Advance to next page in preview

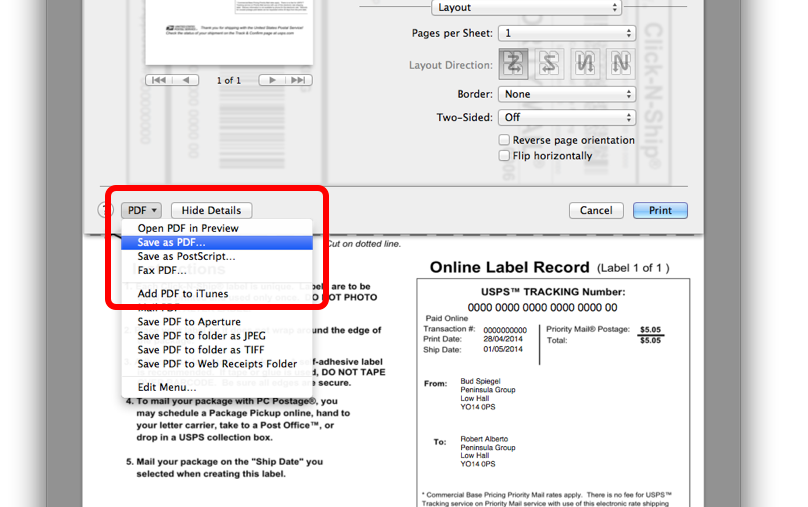pyautogui.click(x=272, y=80)
